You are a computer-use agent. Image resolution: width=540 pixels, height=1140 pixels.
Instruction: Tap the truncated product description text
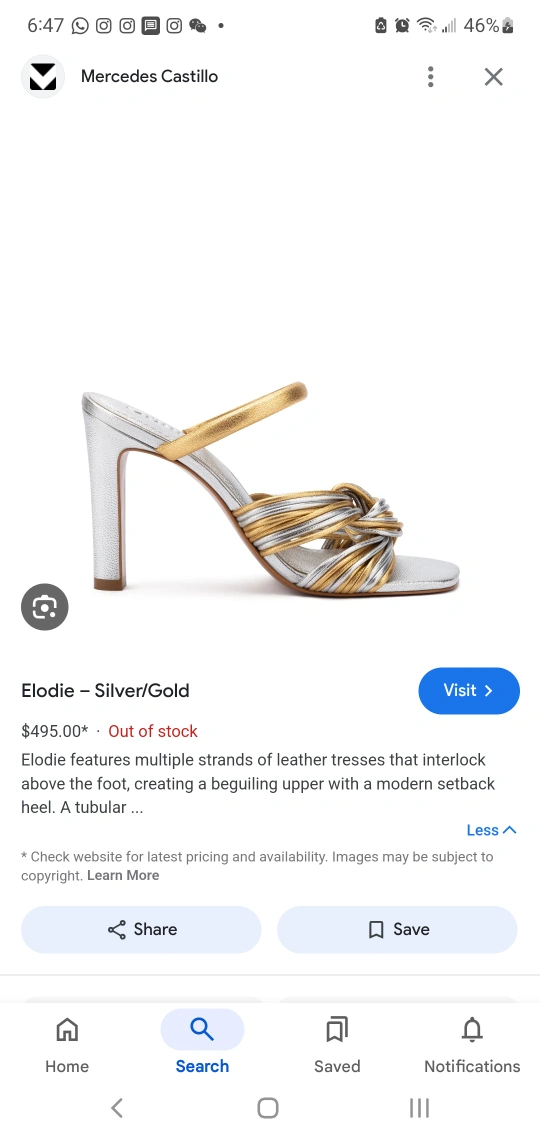point(258,784)
